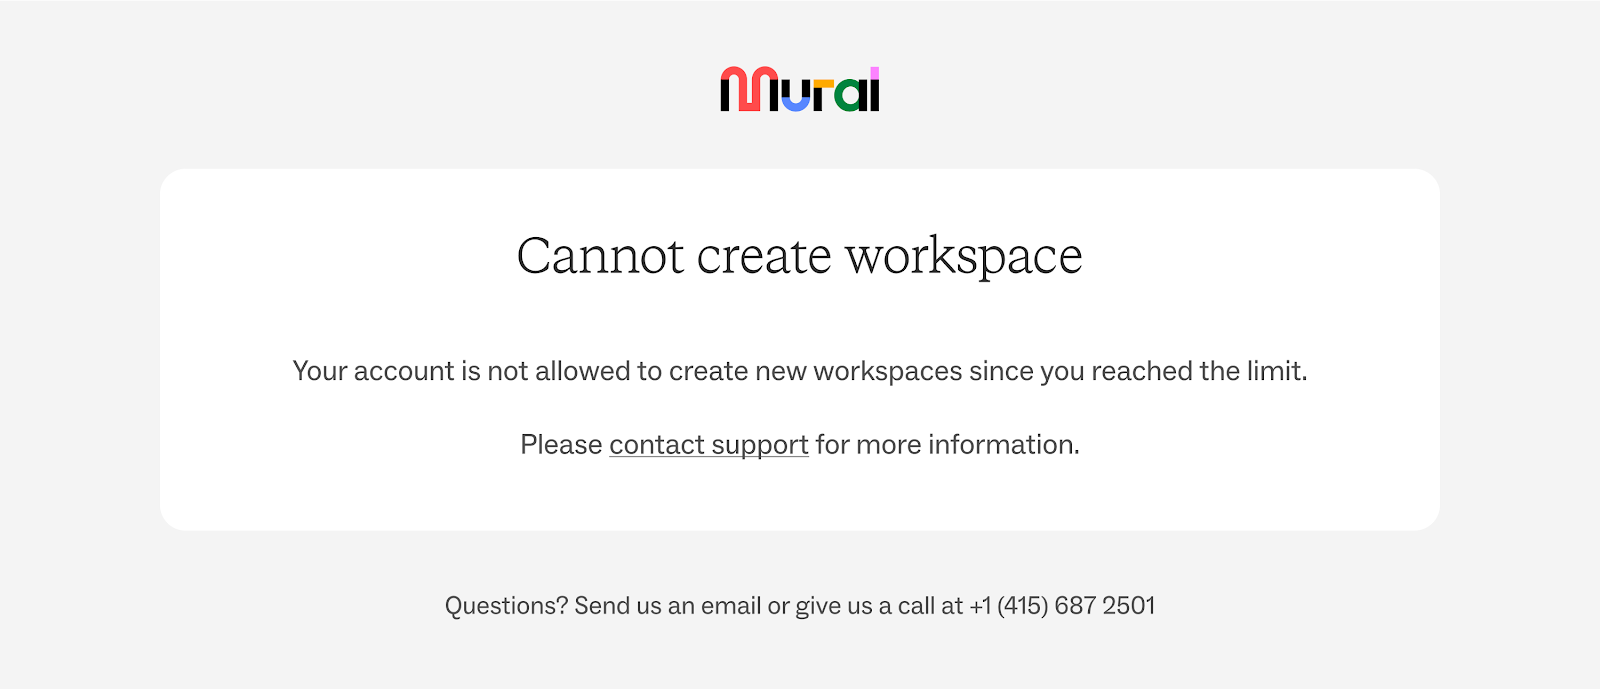1600x689 pixels.
Task: Click the phone number +1 (415) 687 2501
Action: point(1062,606)
